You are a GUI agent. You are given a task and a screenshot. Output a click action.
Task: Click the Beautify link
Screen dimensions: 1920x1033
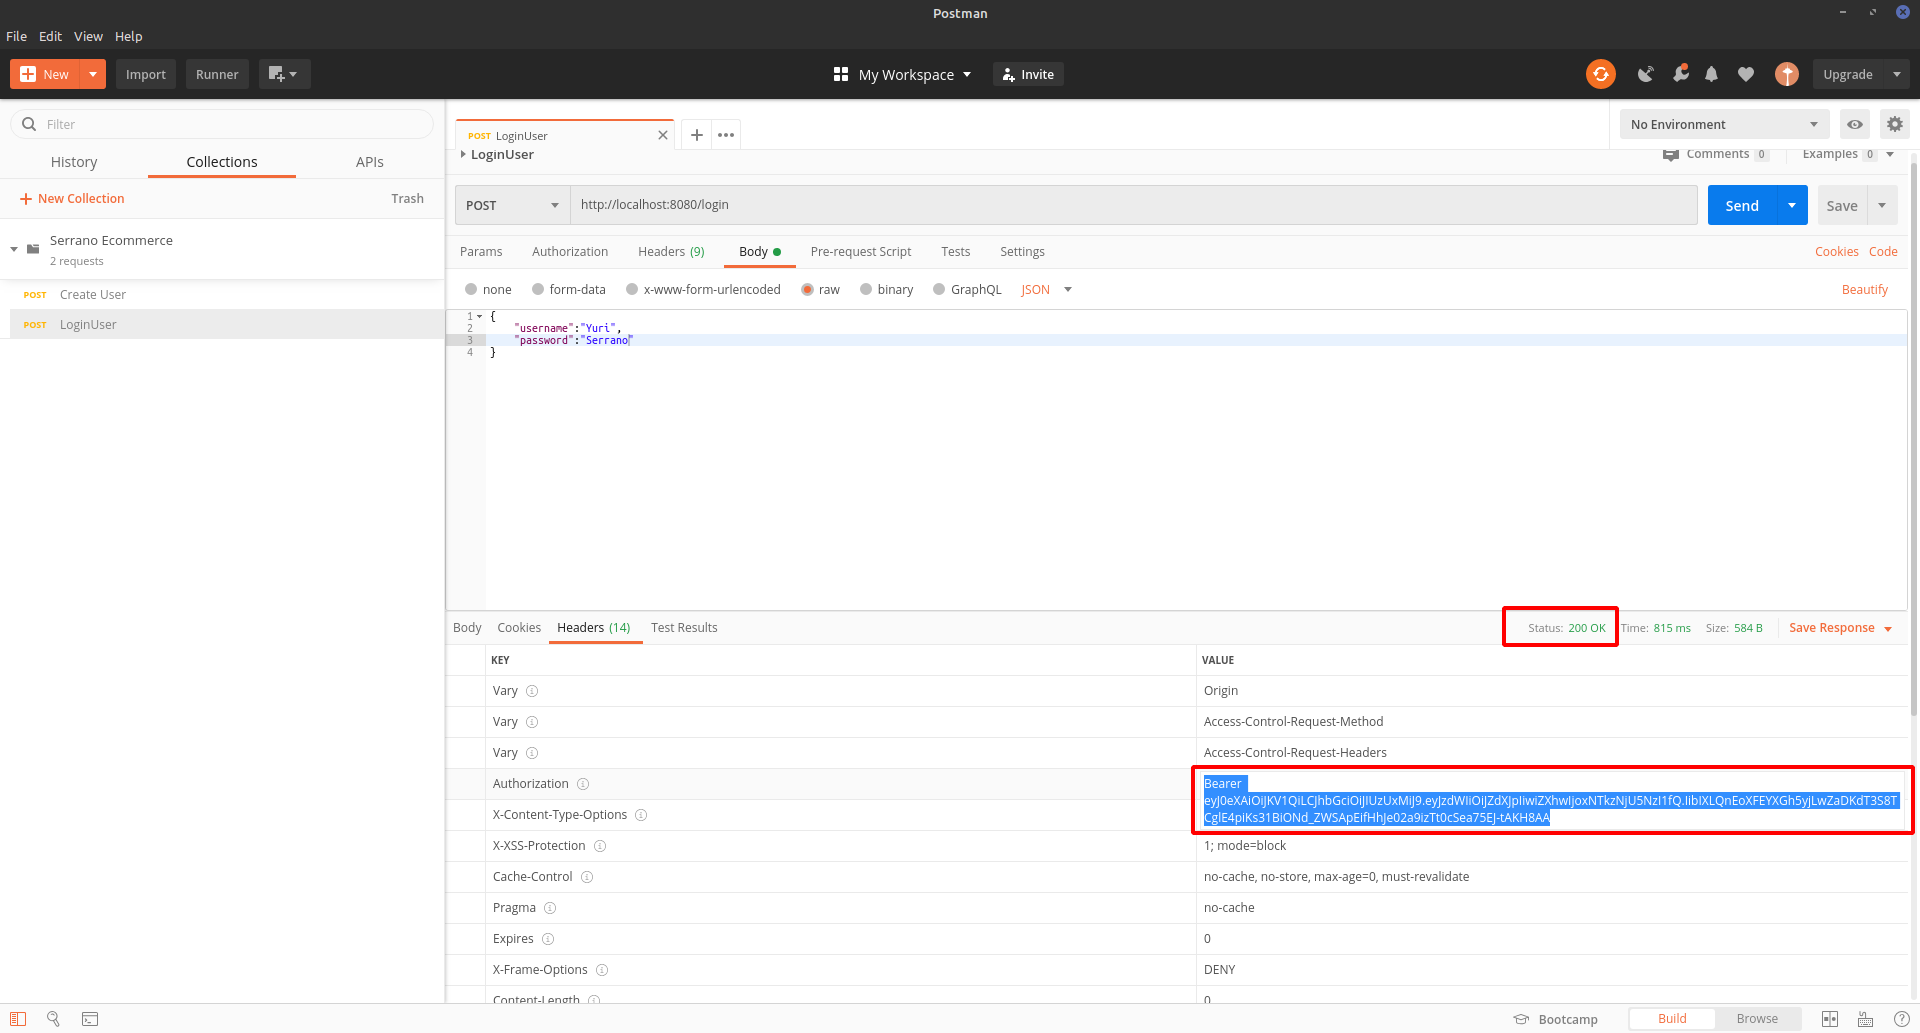coord(1865,290)
